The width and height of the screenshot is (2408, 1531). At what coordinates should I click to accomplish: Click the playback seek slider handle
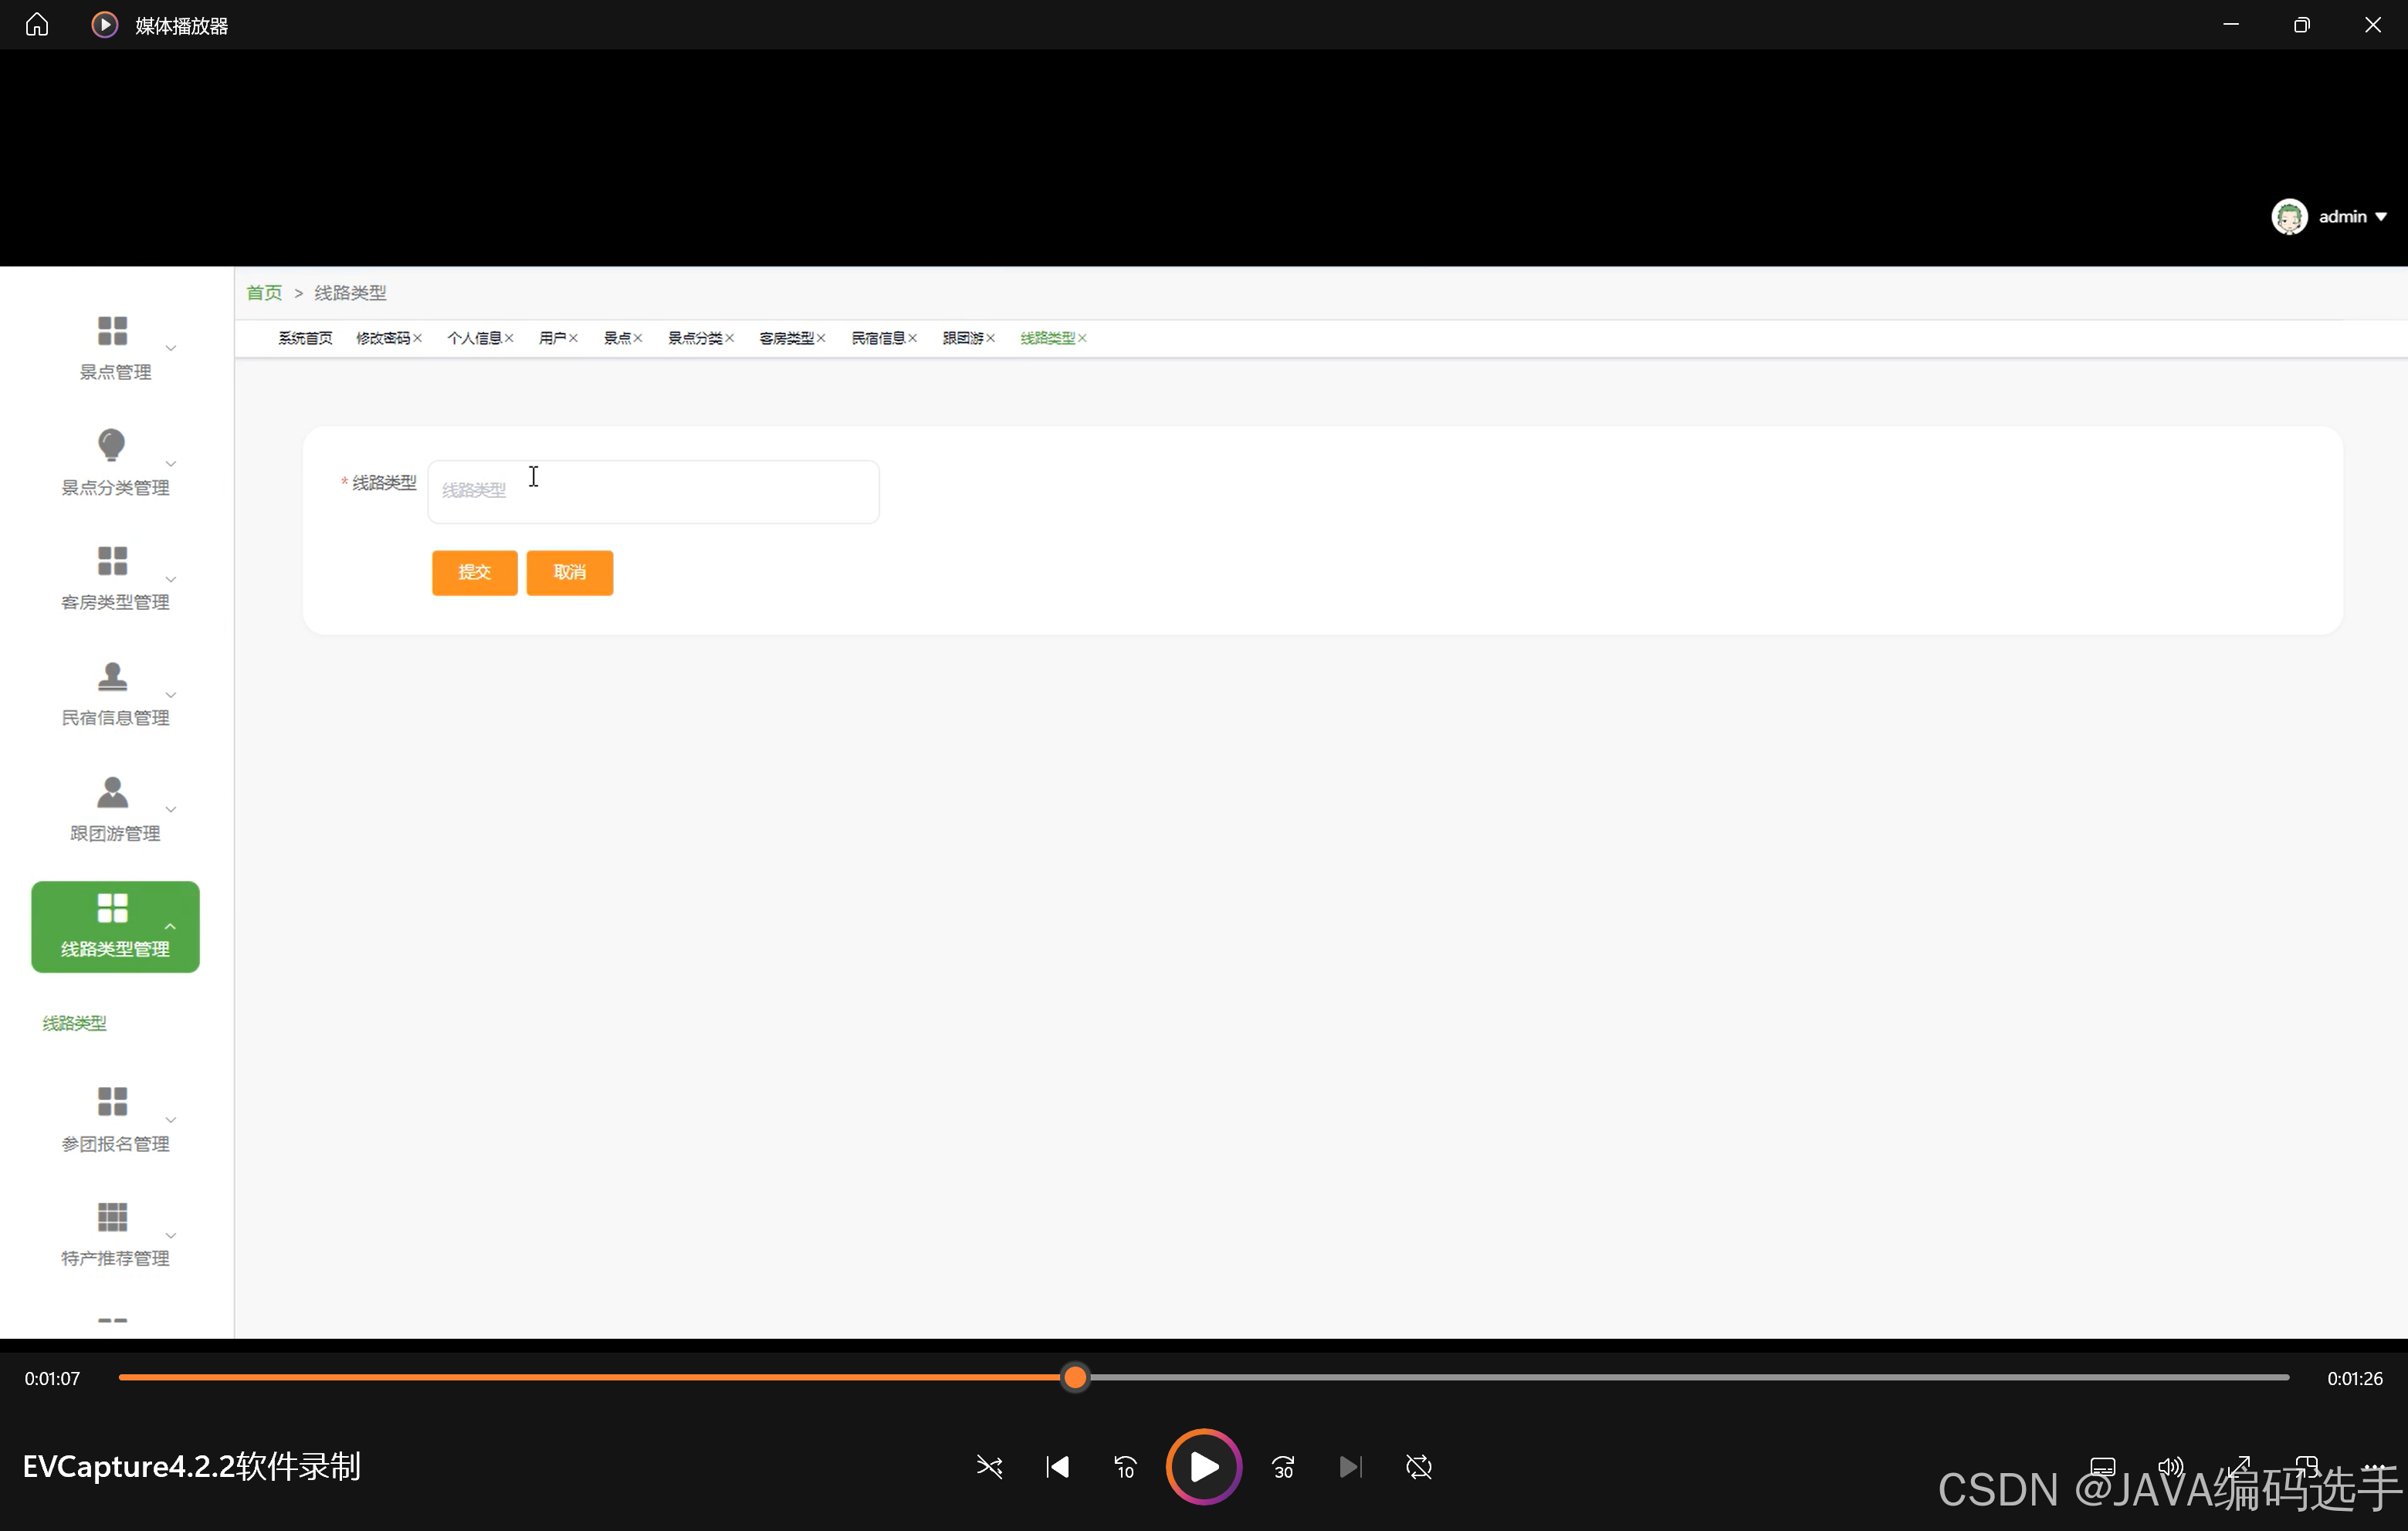click(x=1075, y=1377)
